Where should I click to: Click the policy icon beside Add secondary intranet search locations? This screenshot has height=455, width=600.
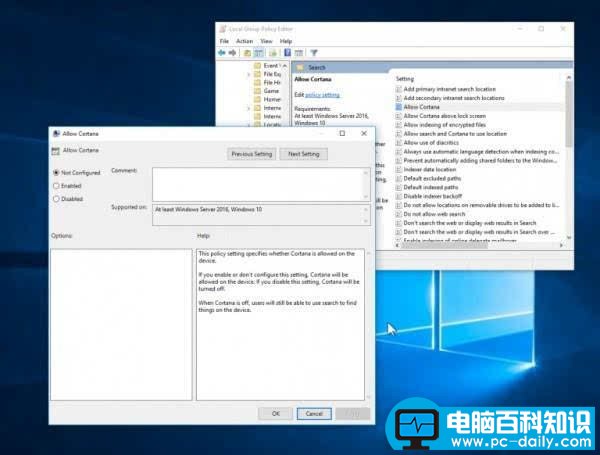(398, 98)
